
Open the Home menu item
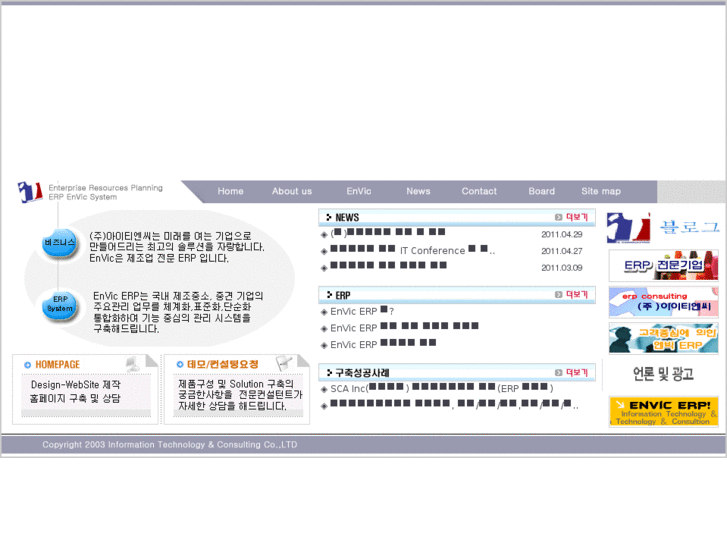coord(230,191)
